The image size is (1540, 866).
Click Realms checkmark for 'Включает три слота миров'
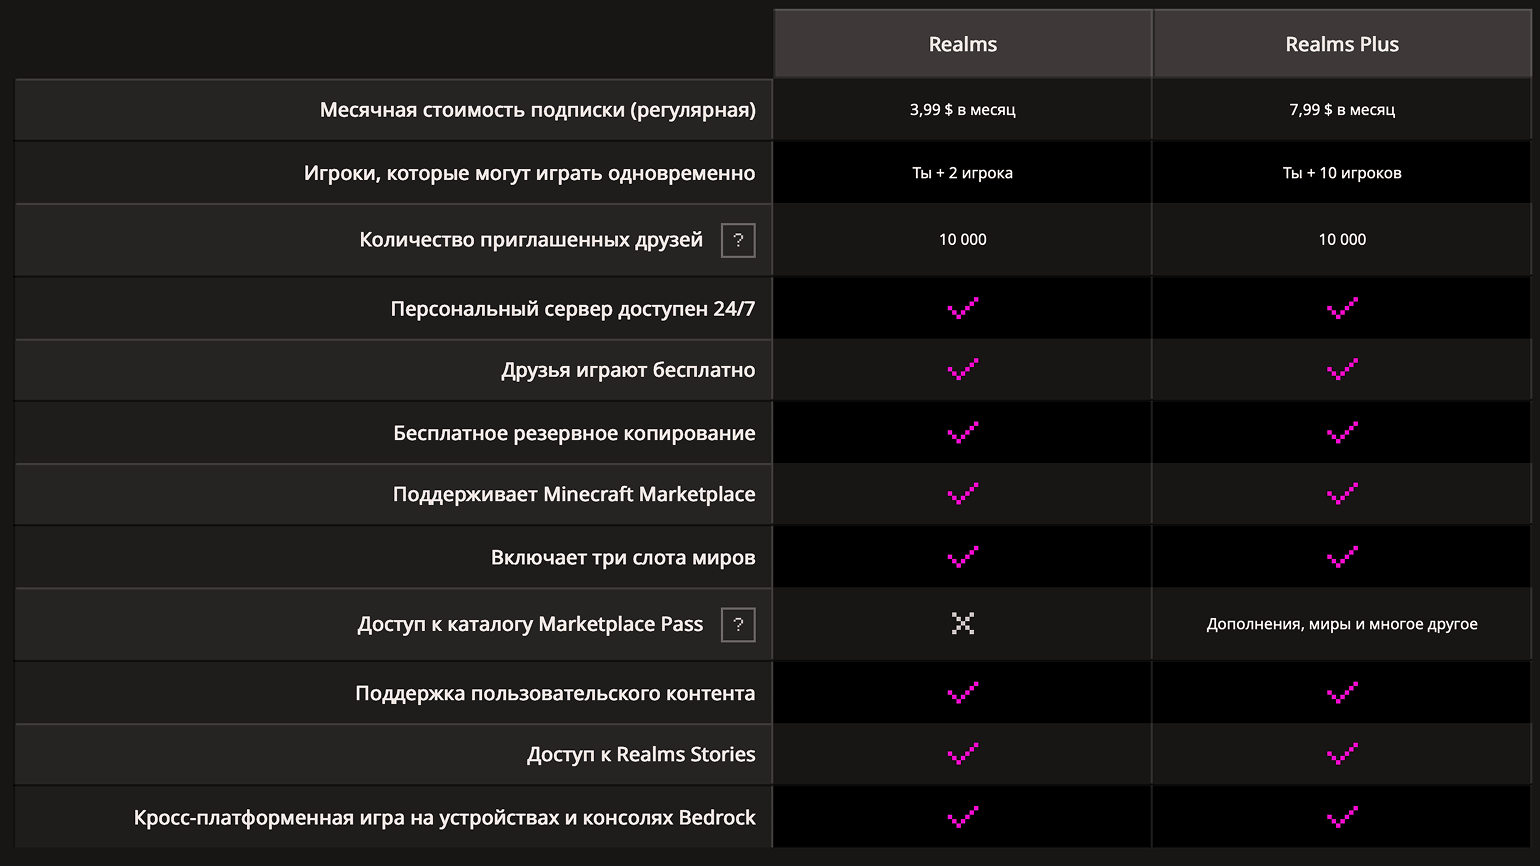point(962,557)
